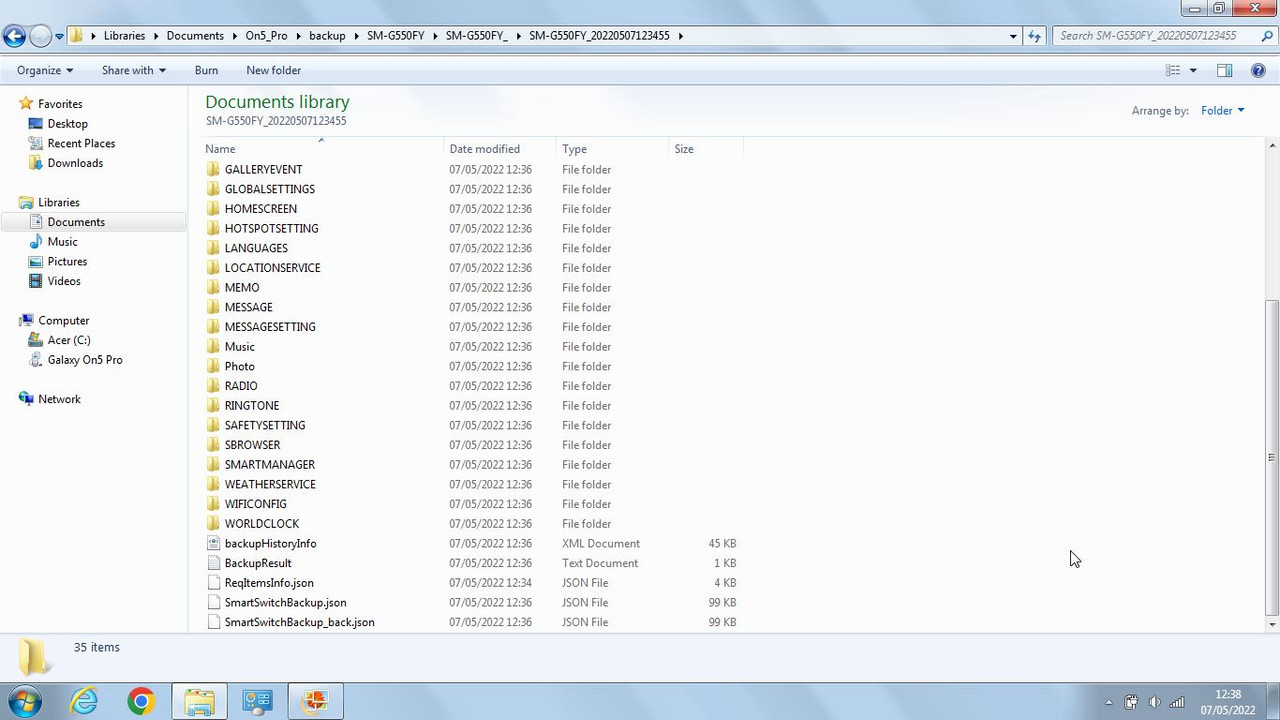
Task: Toggle the preview pane button
Action: pos(1224,70)
